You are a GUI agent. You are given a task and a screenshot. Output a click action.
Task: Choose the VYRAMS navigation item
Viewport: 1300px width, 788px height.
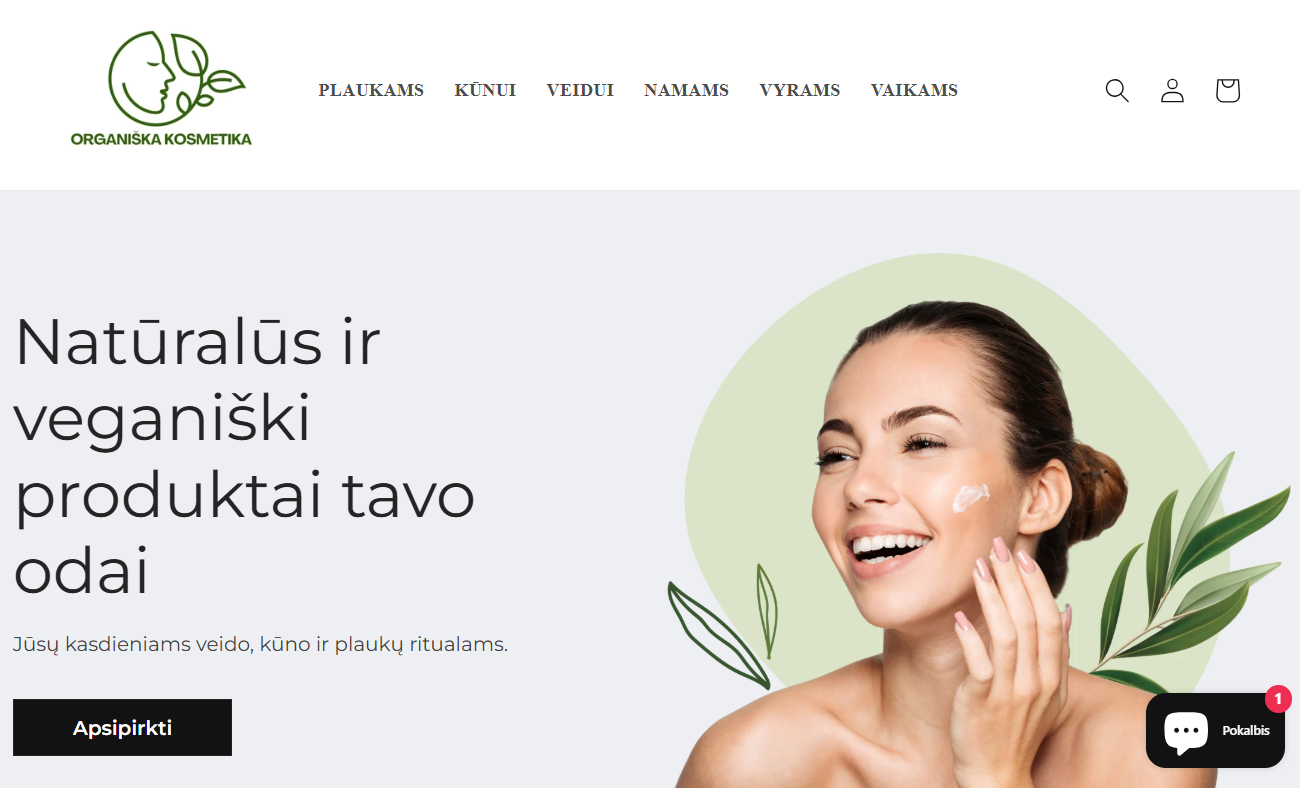(800, 90)
